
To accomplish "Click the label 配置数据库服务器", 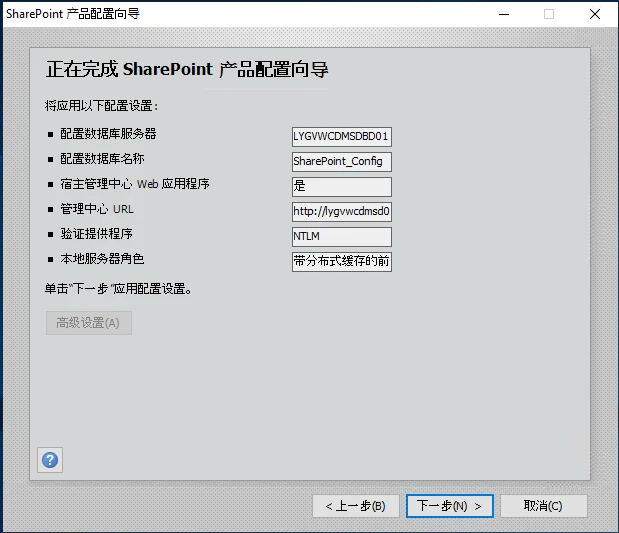I will tap(108, 134).
